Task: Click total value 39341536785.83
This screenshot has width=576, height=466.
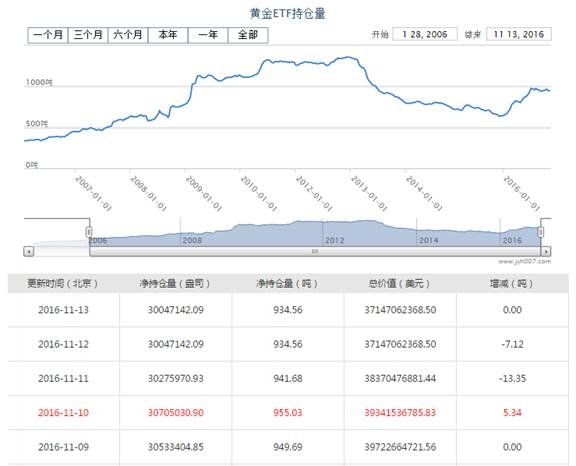Action: (400, 412)
